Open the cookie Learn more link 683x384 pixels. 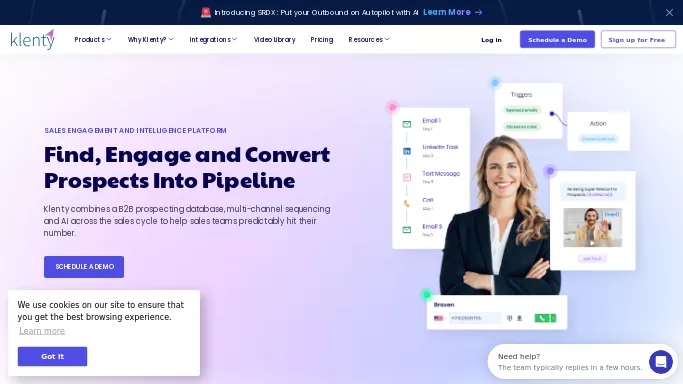click(x=42, y=331)
